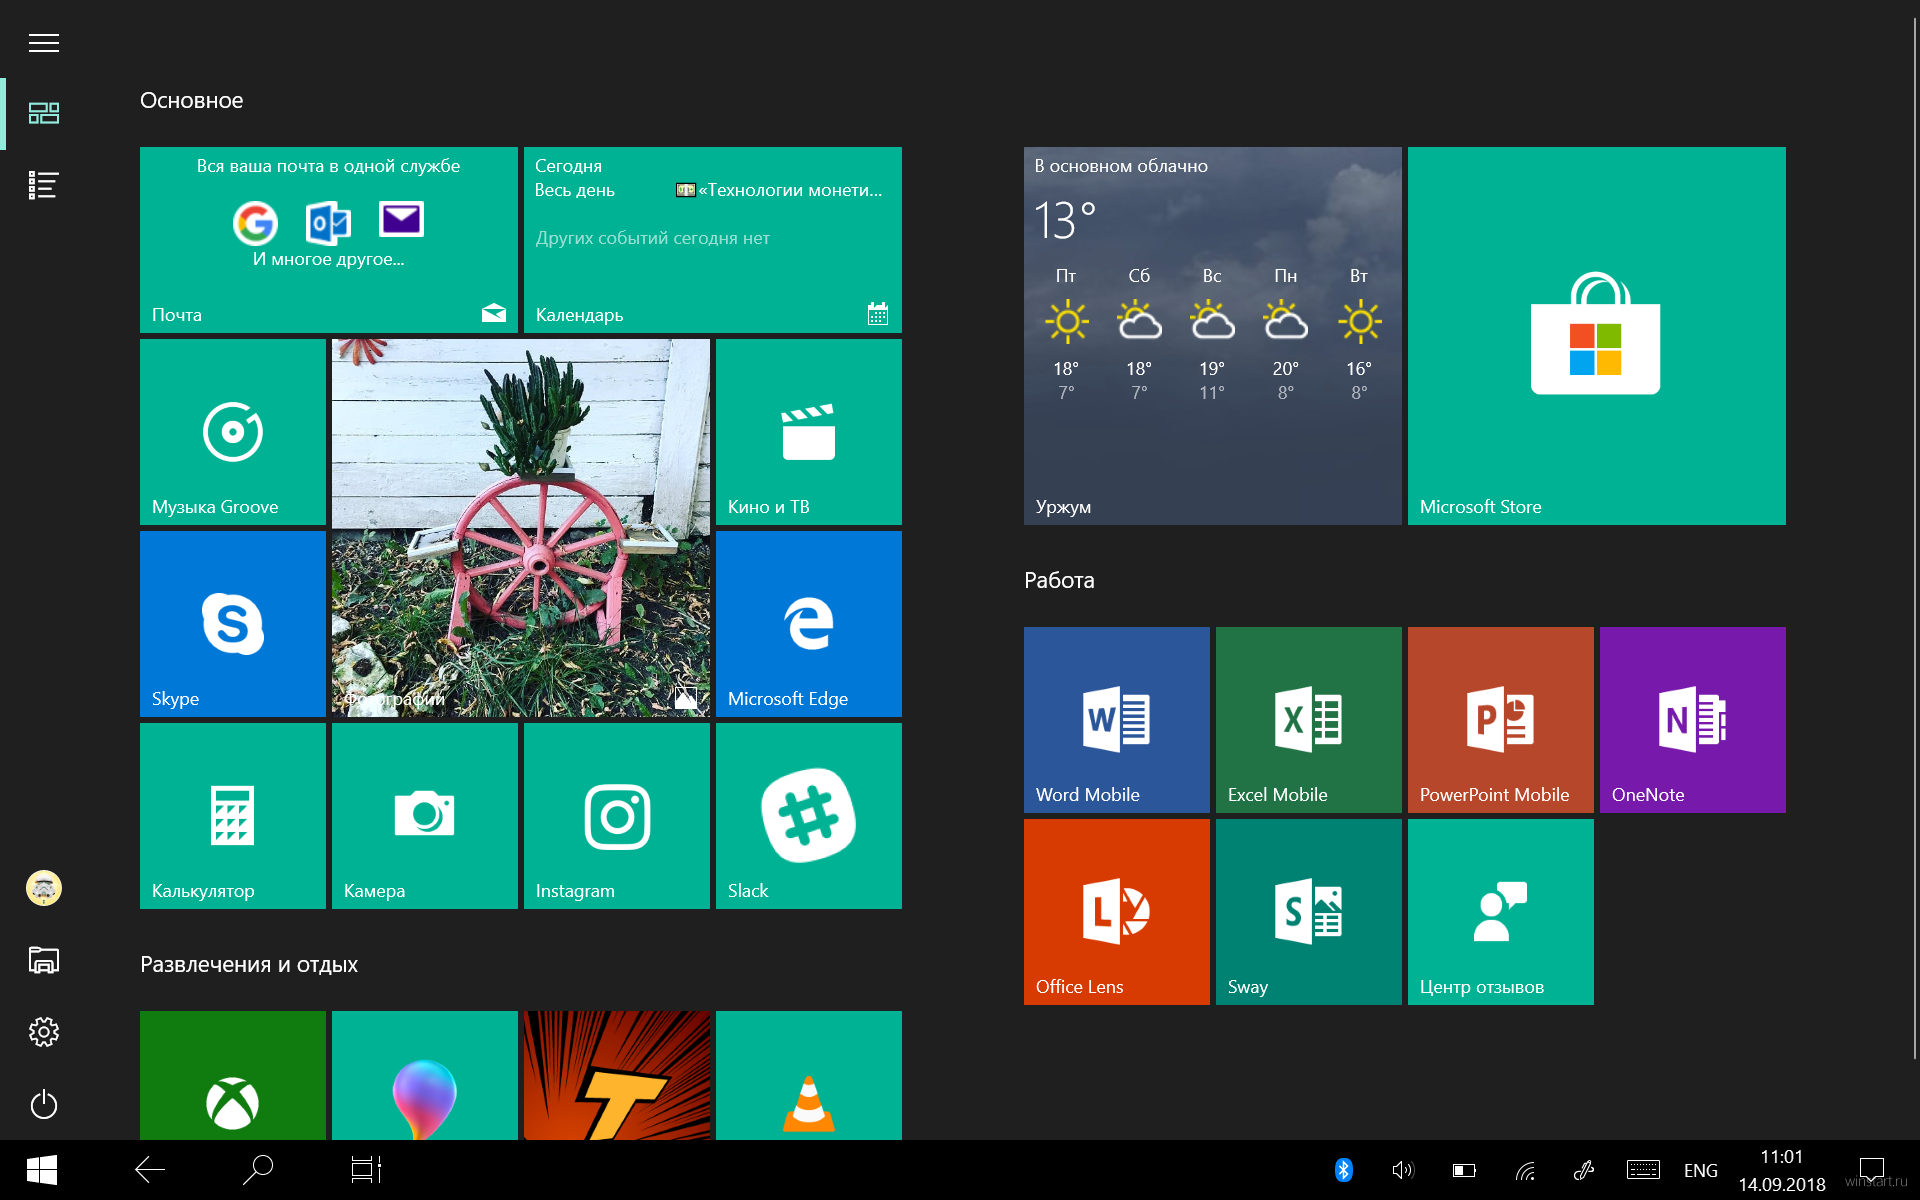Launch the VLC cone tile
The image size is (1920, 1200).
(809, 1076)
